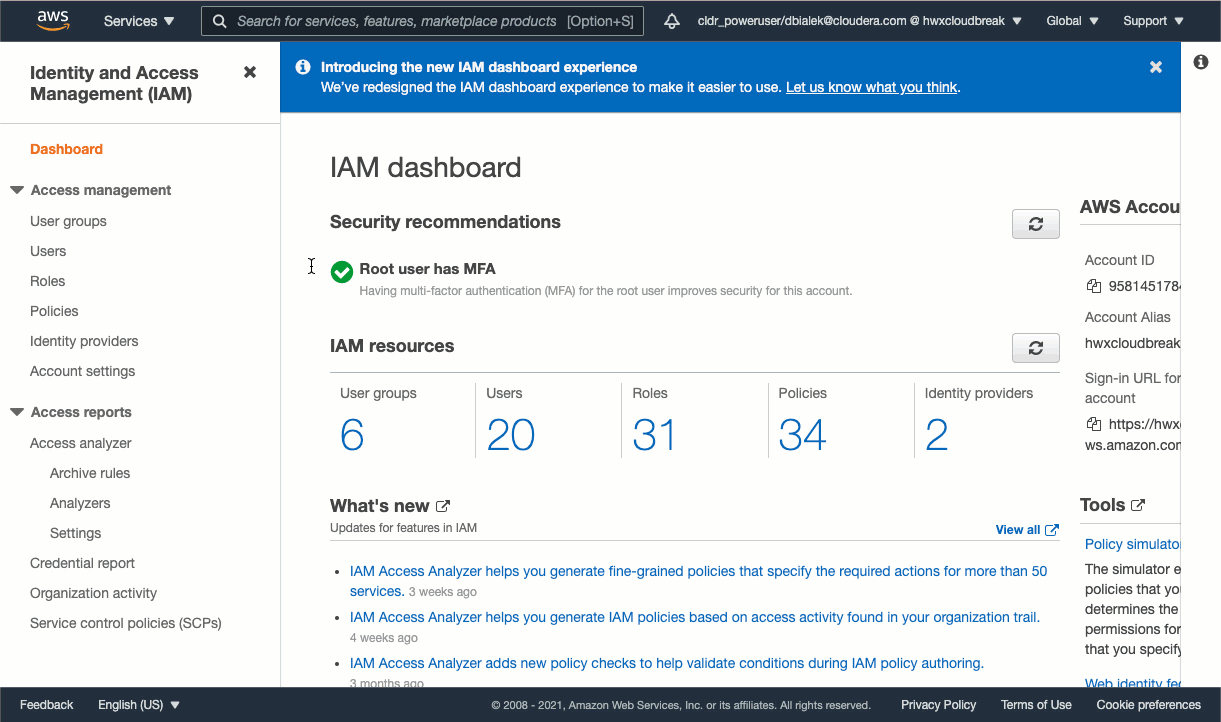1221x722 pixels.
Task: Click the 'Let us know what you think' link
Action: pos(871,87)
